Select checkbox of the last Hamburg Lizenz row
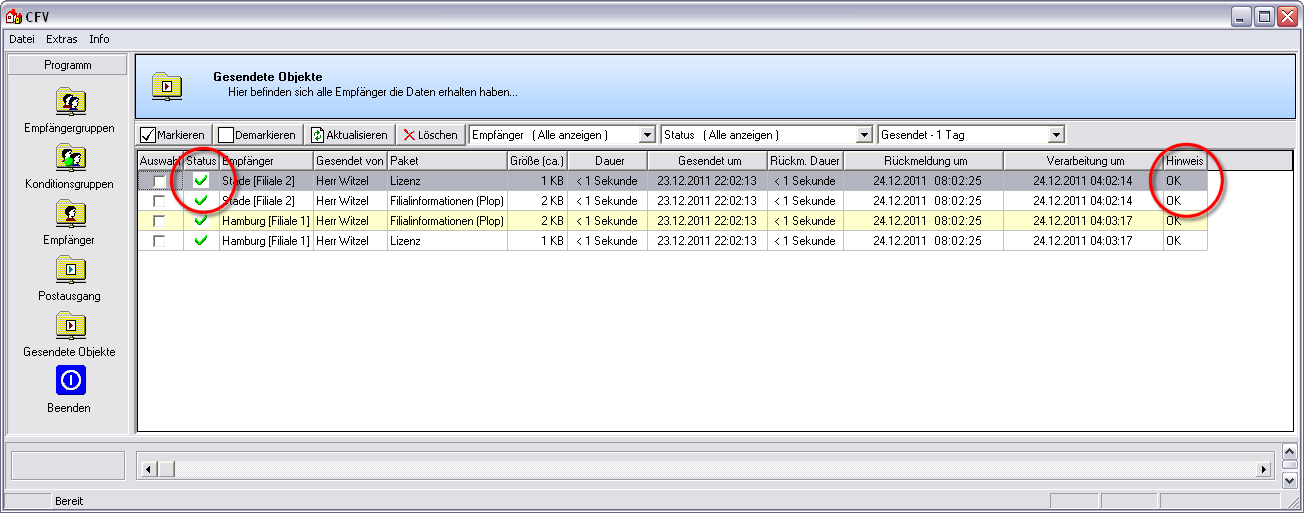The width and height of the screenshot is (1304, 513). tap(159, 241)
